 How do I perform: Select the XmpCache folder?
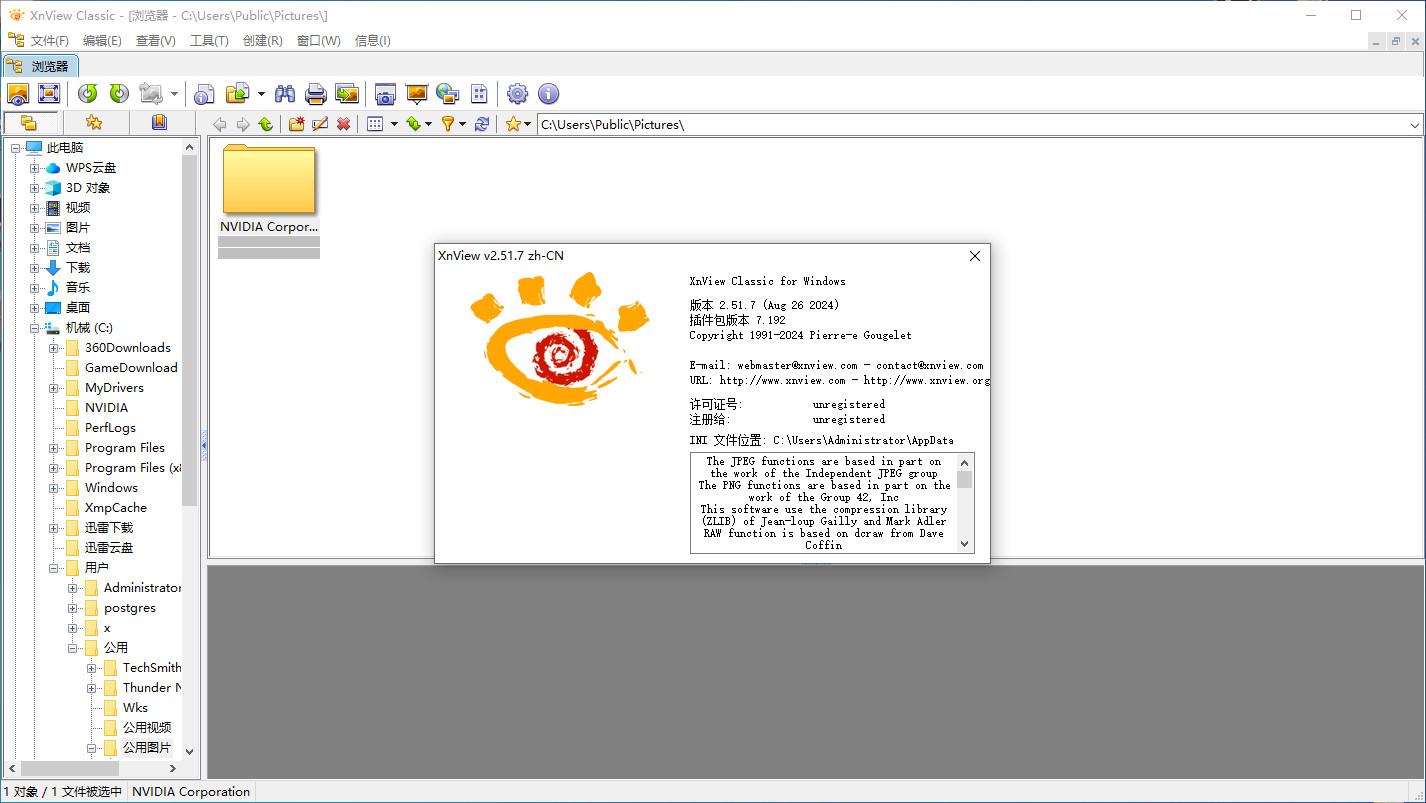116,508
